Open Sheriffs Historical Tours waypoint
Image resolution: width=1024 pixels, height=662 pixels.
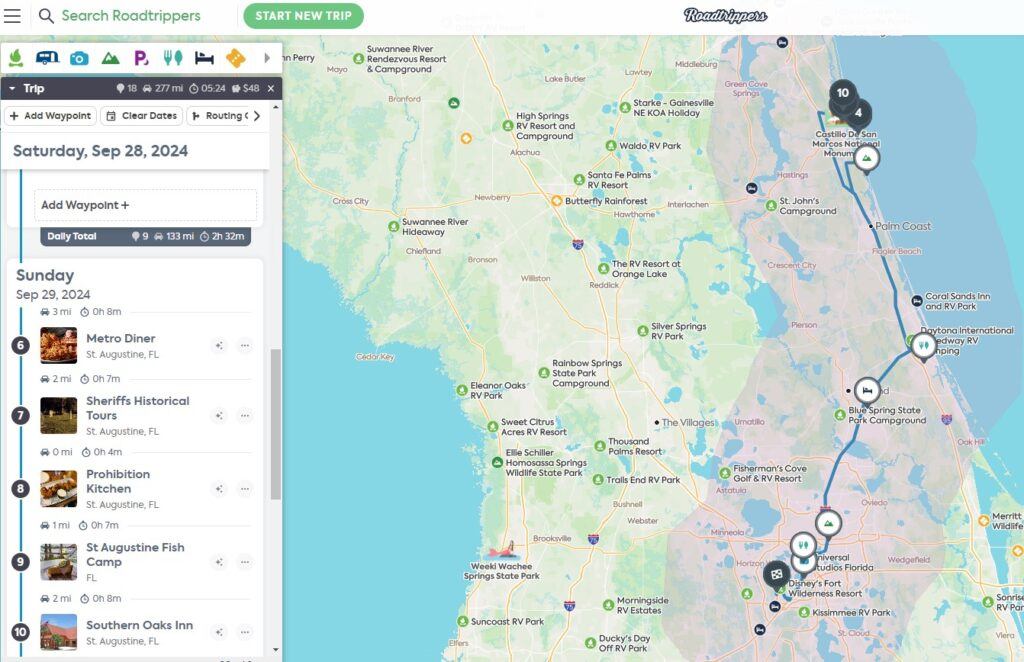138,408
